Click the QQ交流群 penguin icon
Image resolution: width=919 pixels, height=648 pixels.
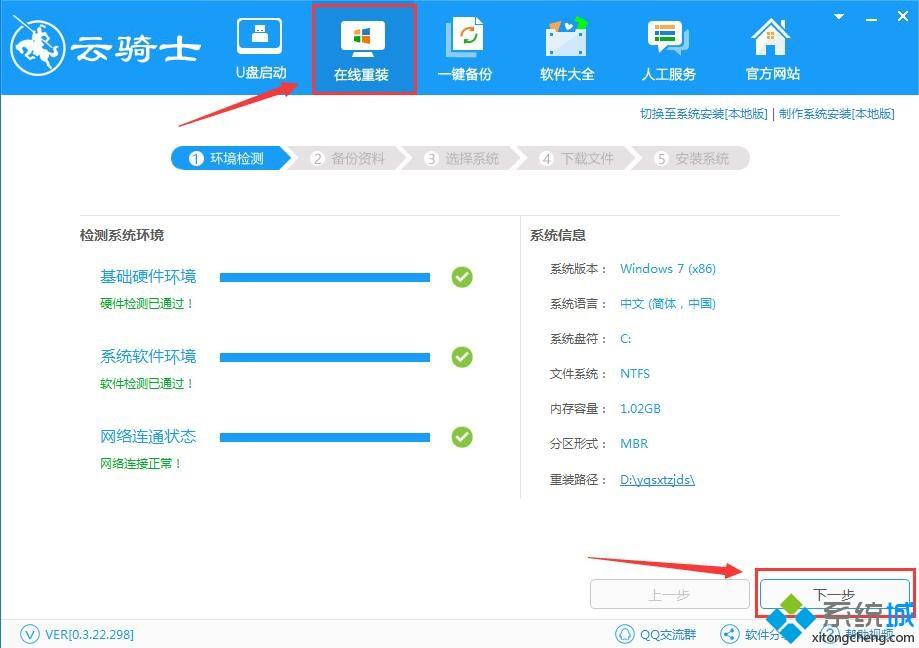click(x=625, y=634)
